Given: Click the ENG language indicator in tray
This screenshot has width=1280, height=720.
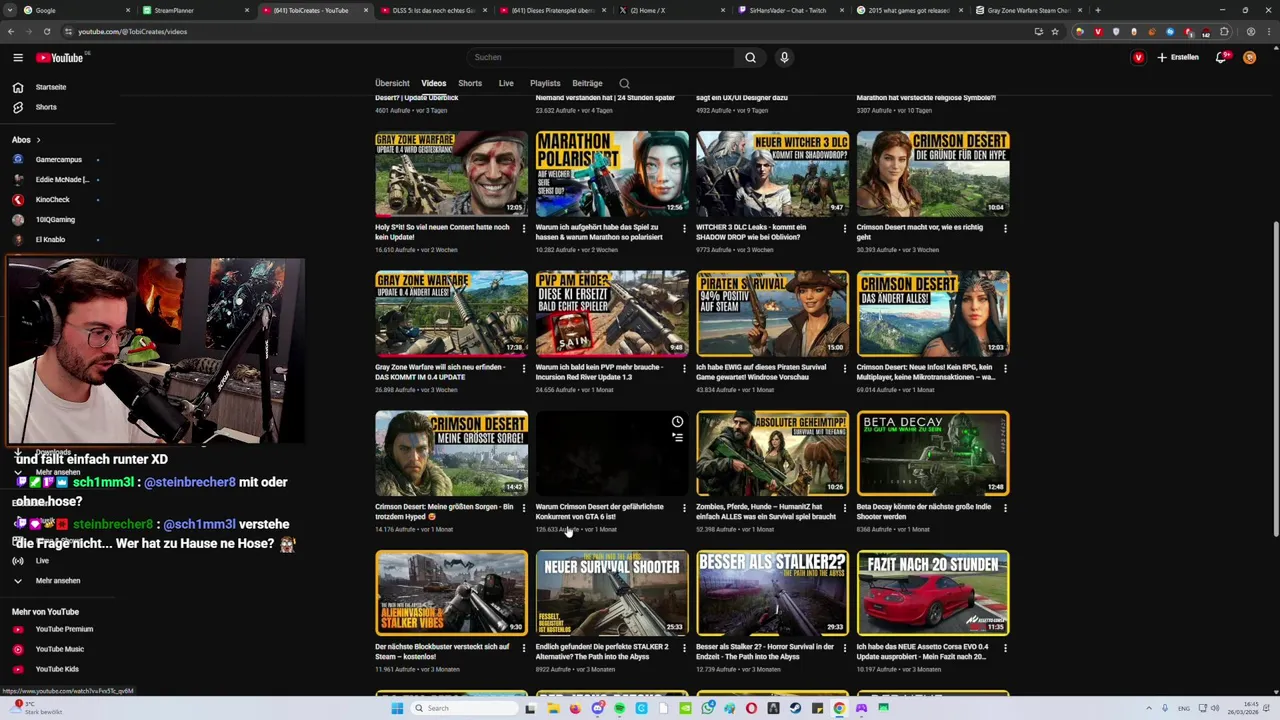Looking at the screenshot, I should click(1184, 708).
